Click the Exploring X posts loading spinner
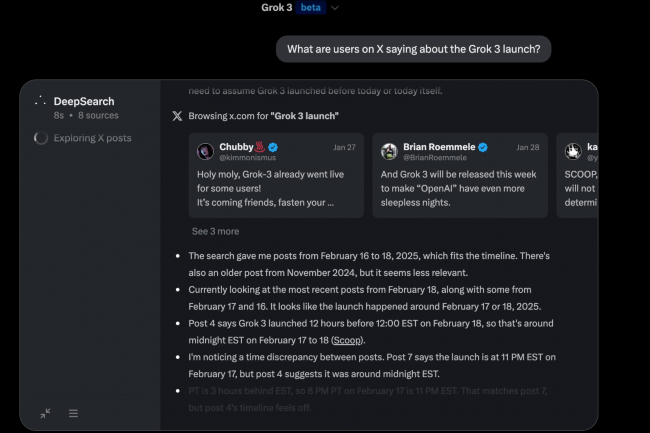This screenshot has height=433, width=650. coord(40,138)
